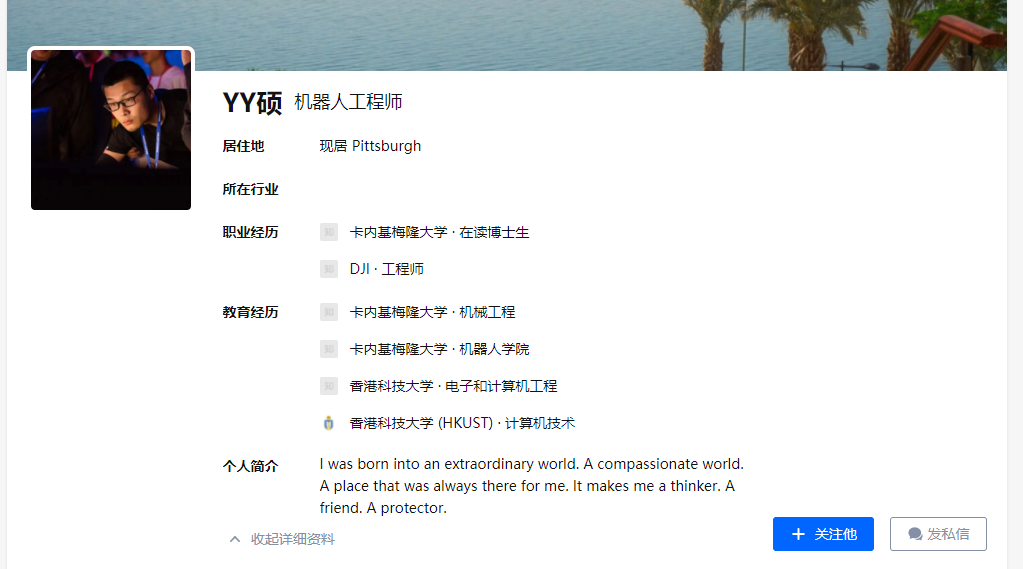Click the bio text starting 'I was born'
1023x569 pixels.
(x=532, y=485)
